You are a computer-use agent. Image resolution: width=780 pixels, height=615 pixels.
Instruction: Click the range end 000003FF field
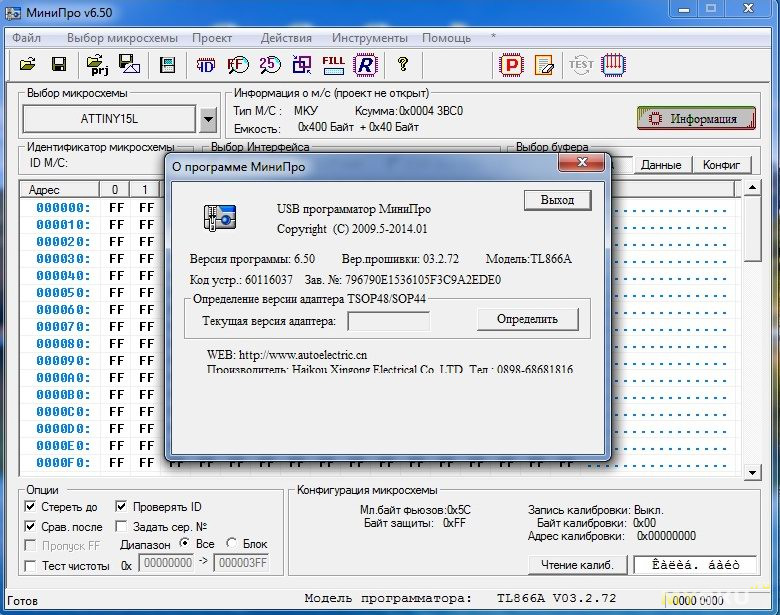(242, 563)
